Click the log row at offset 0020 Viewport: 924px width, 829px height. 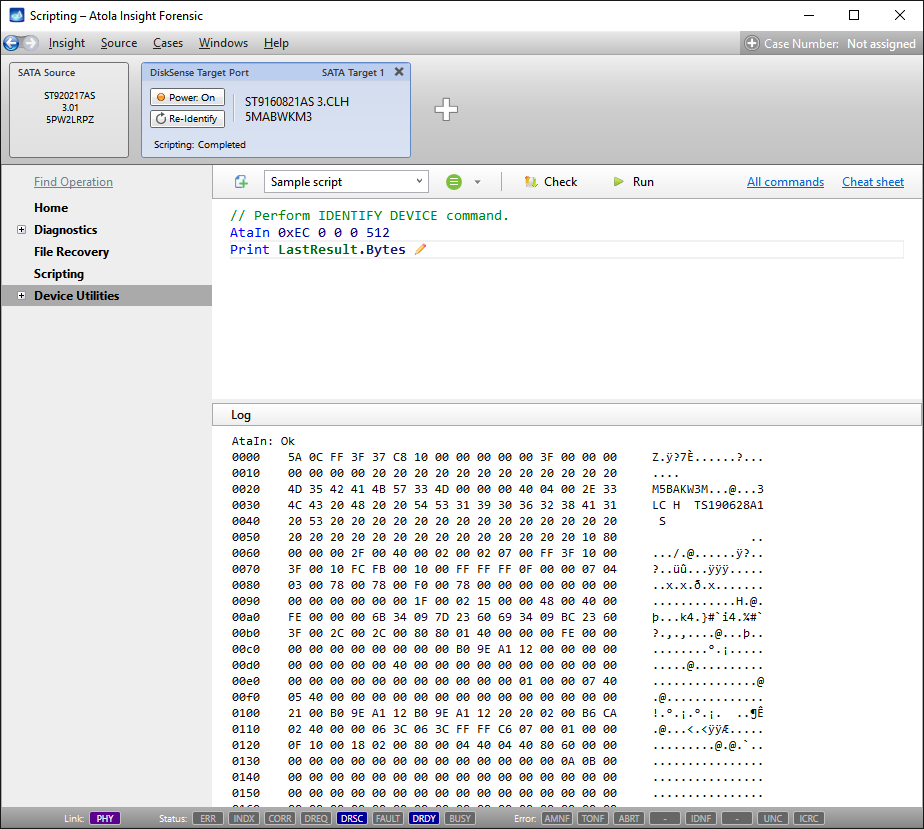497,489
